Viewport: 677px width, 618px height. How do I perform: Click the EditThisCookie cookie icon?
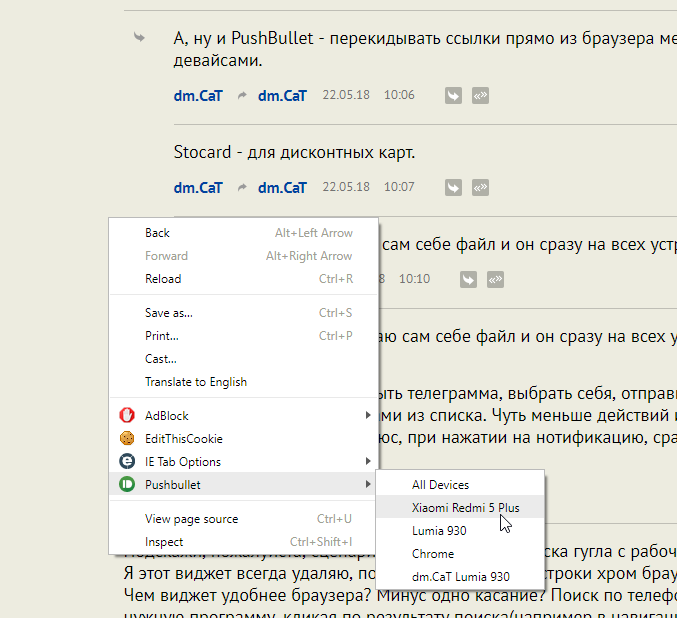pos(127,438)
